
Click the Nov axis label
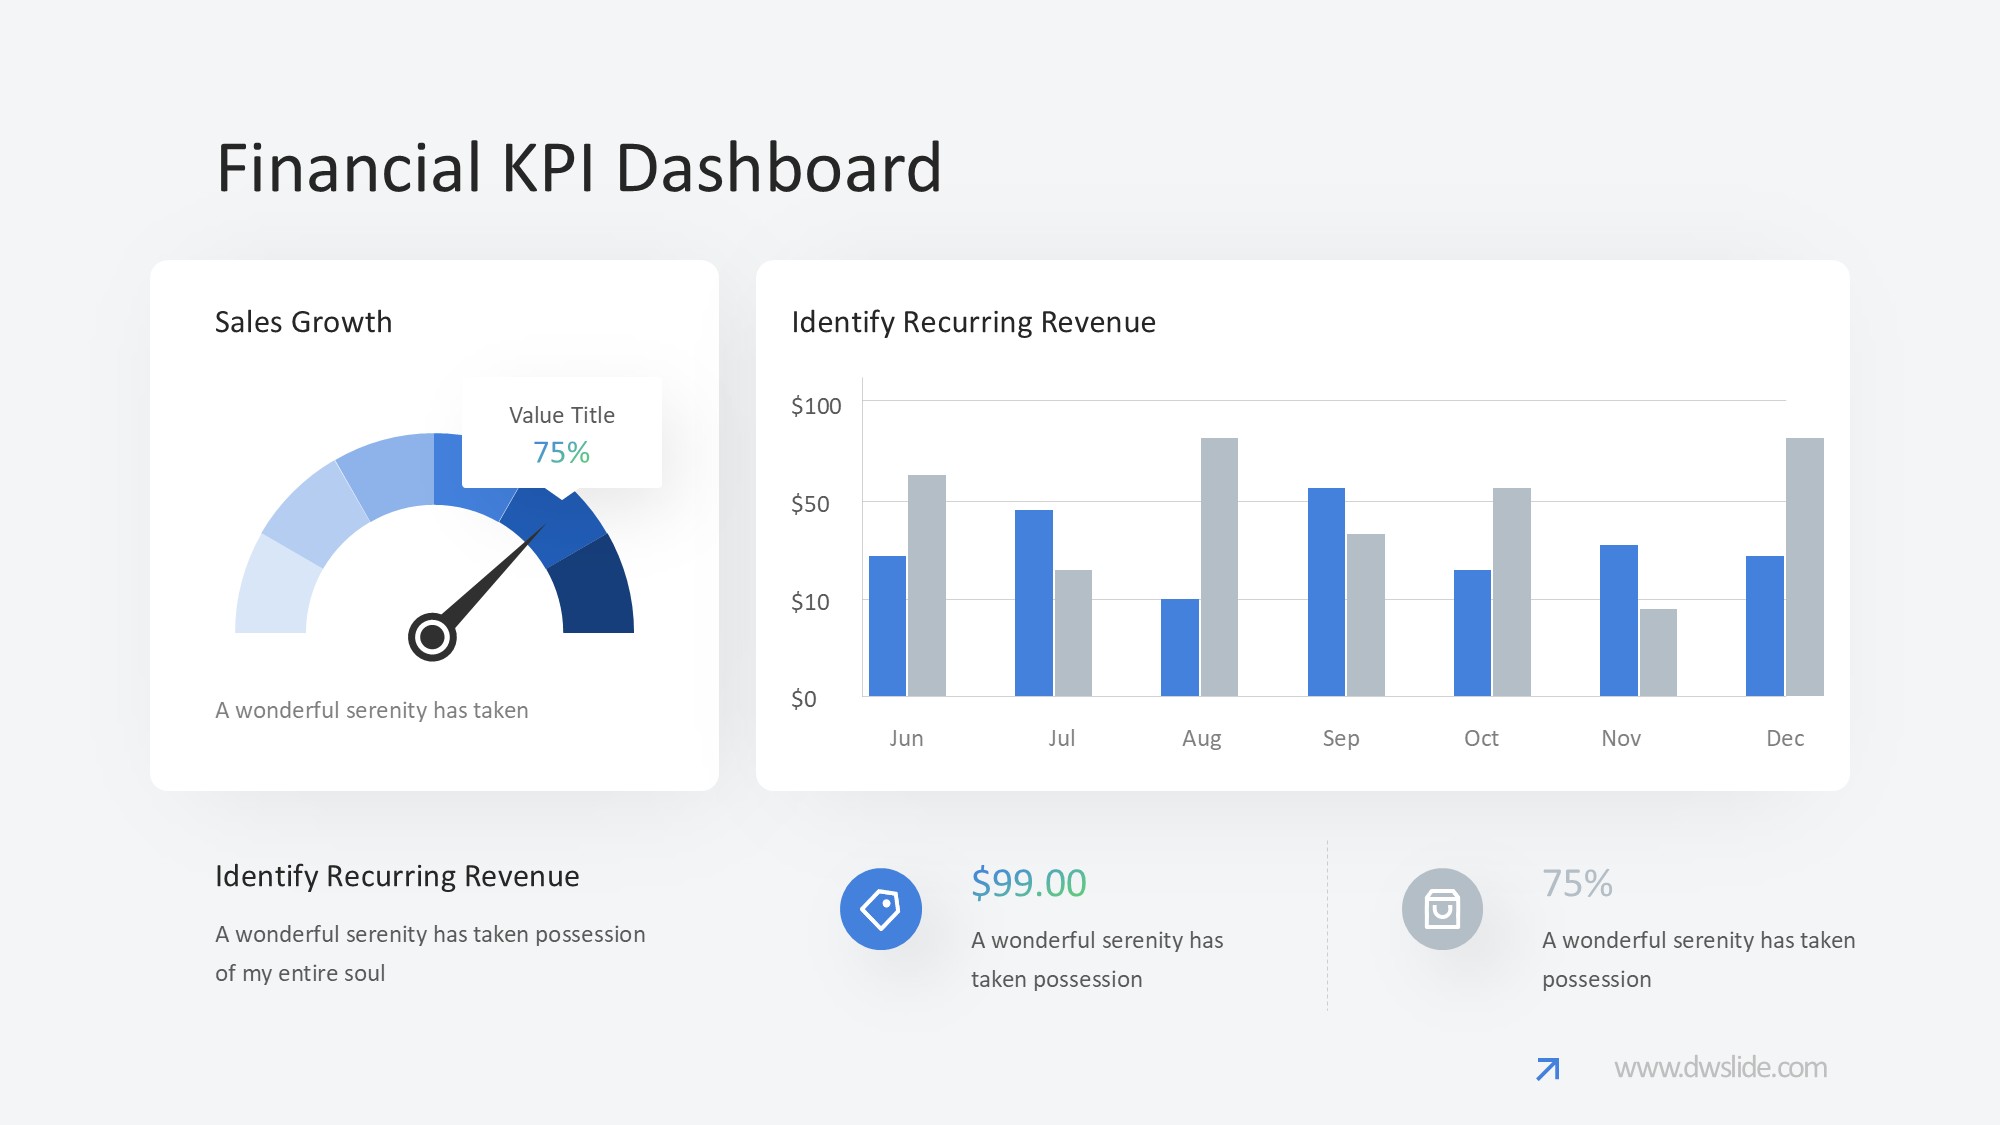[x=1620, y=738]
